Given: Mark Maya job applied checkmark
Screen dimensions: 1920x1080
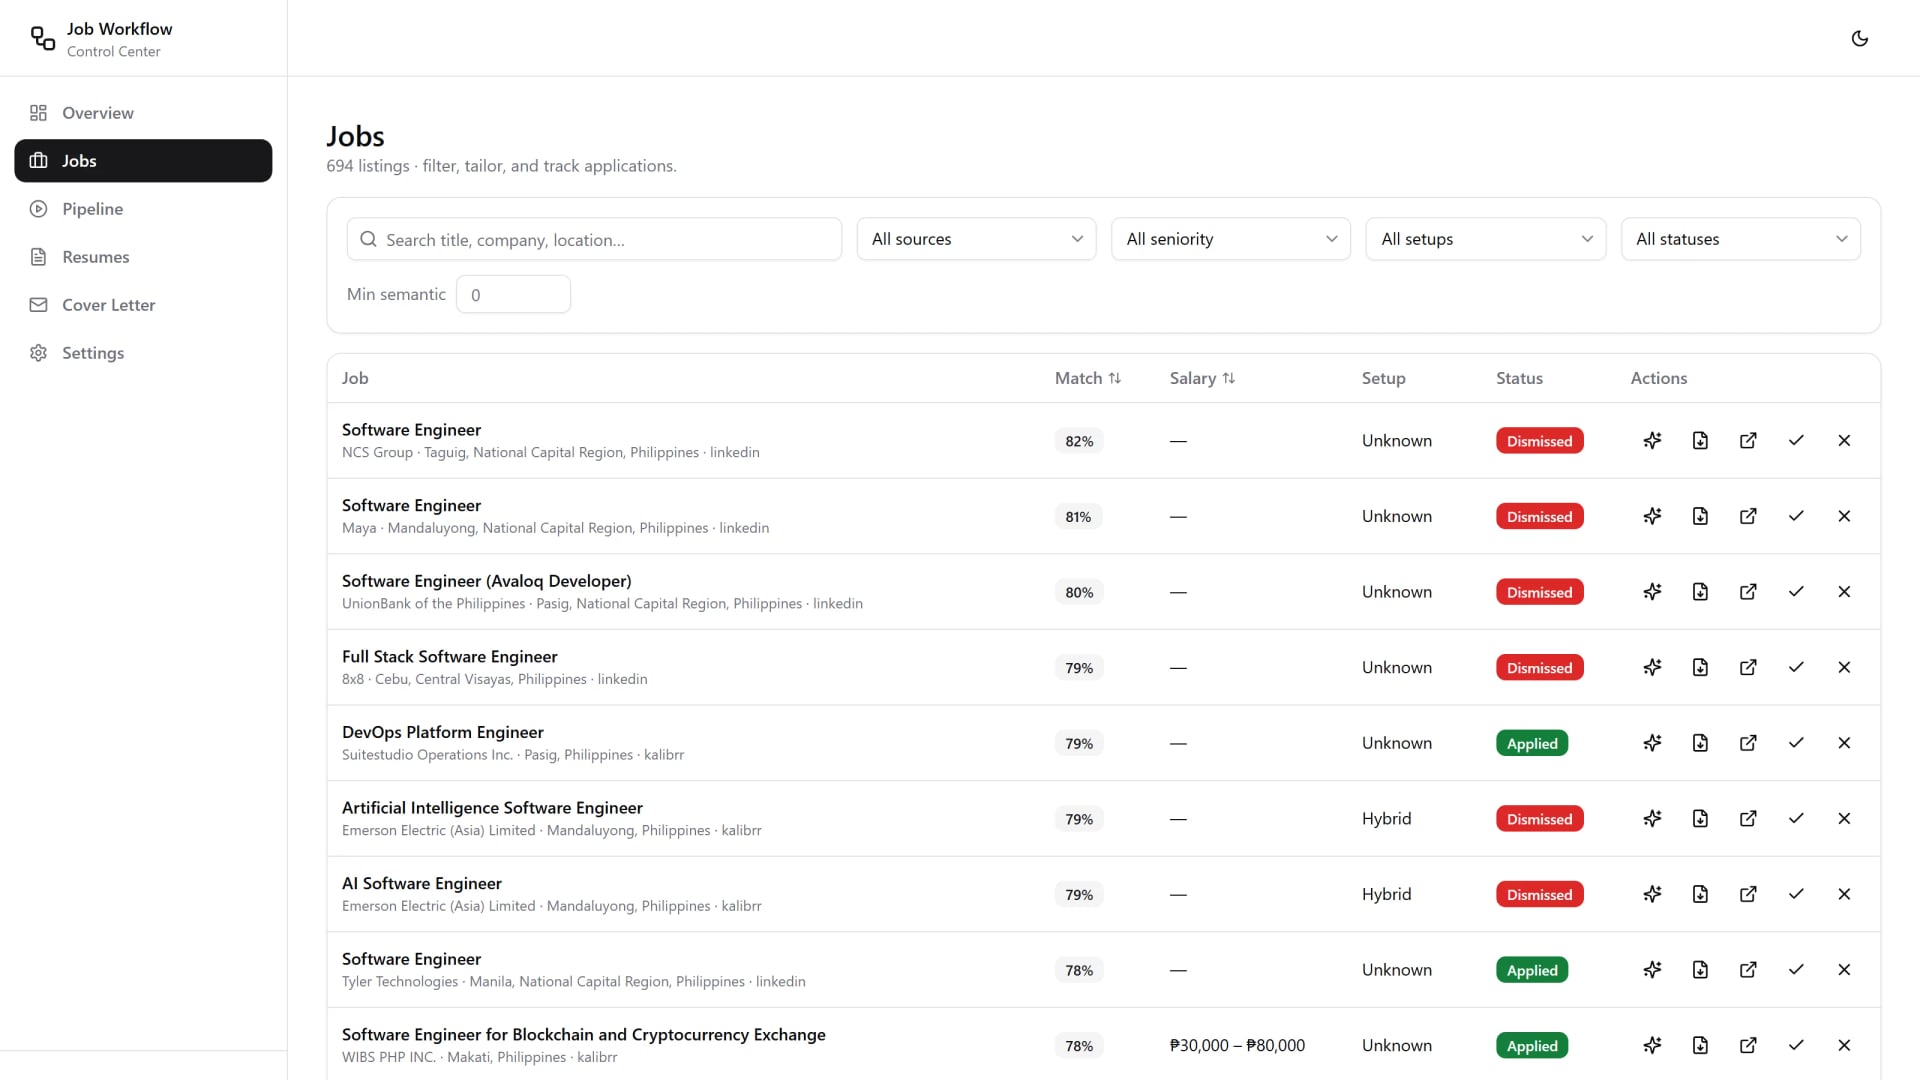Looking at the screenshot, I should click(x=1796, y=516).
